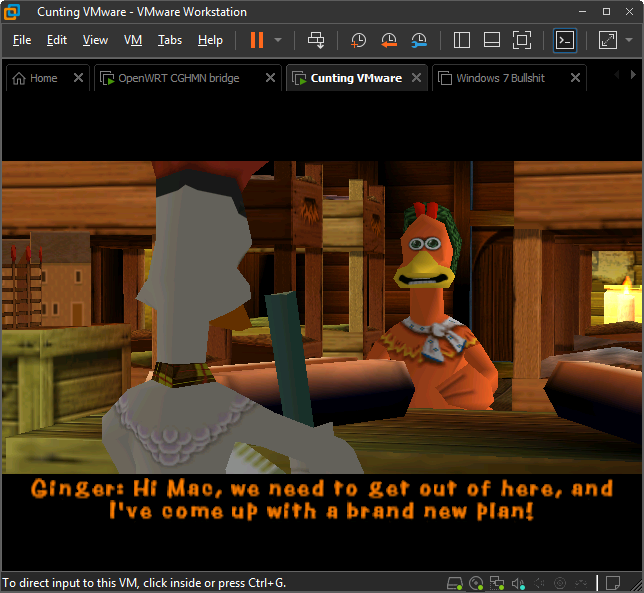644x593 pixels.
Task: Open the power options dropdown arrow
Action: click(278, 40)
